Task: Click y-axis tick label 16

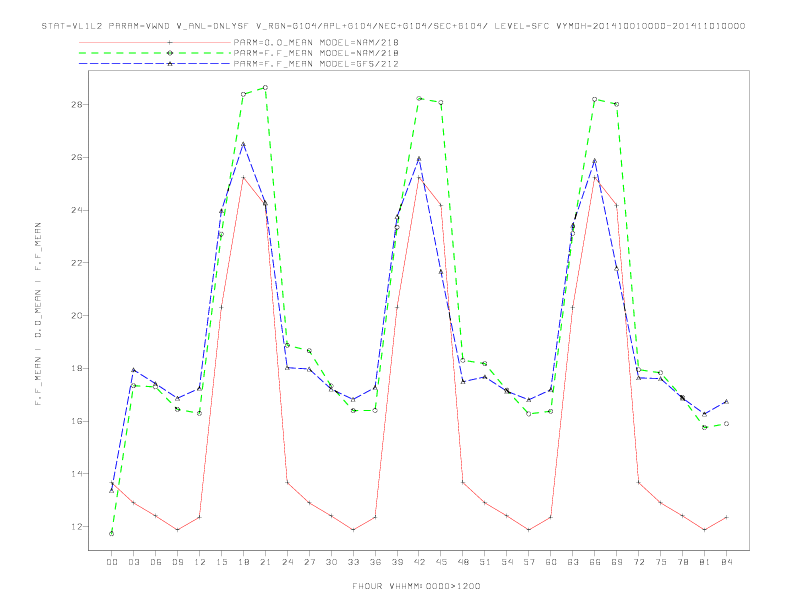Action: (x=77, y=421)
